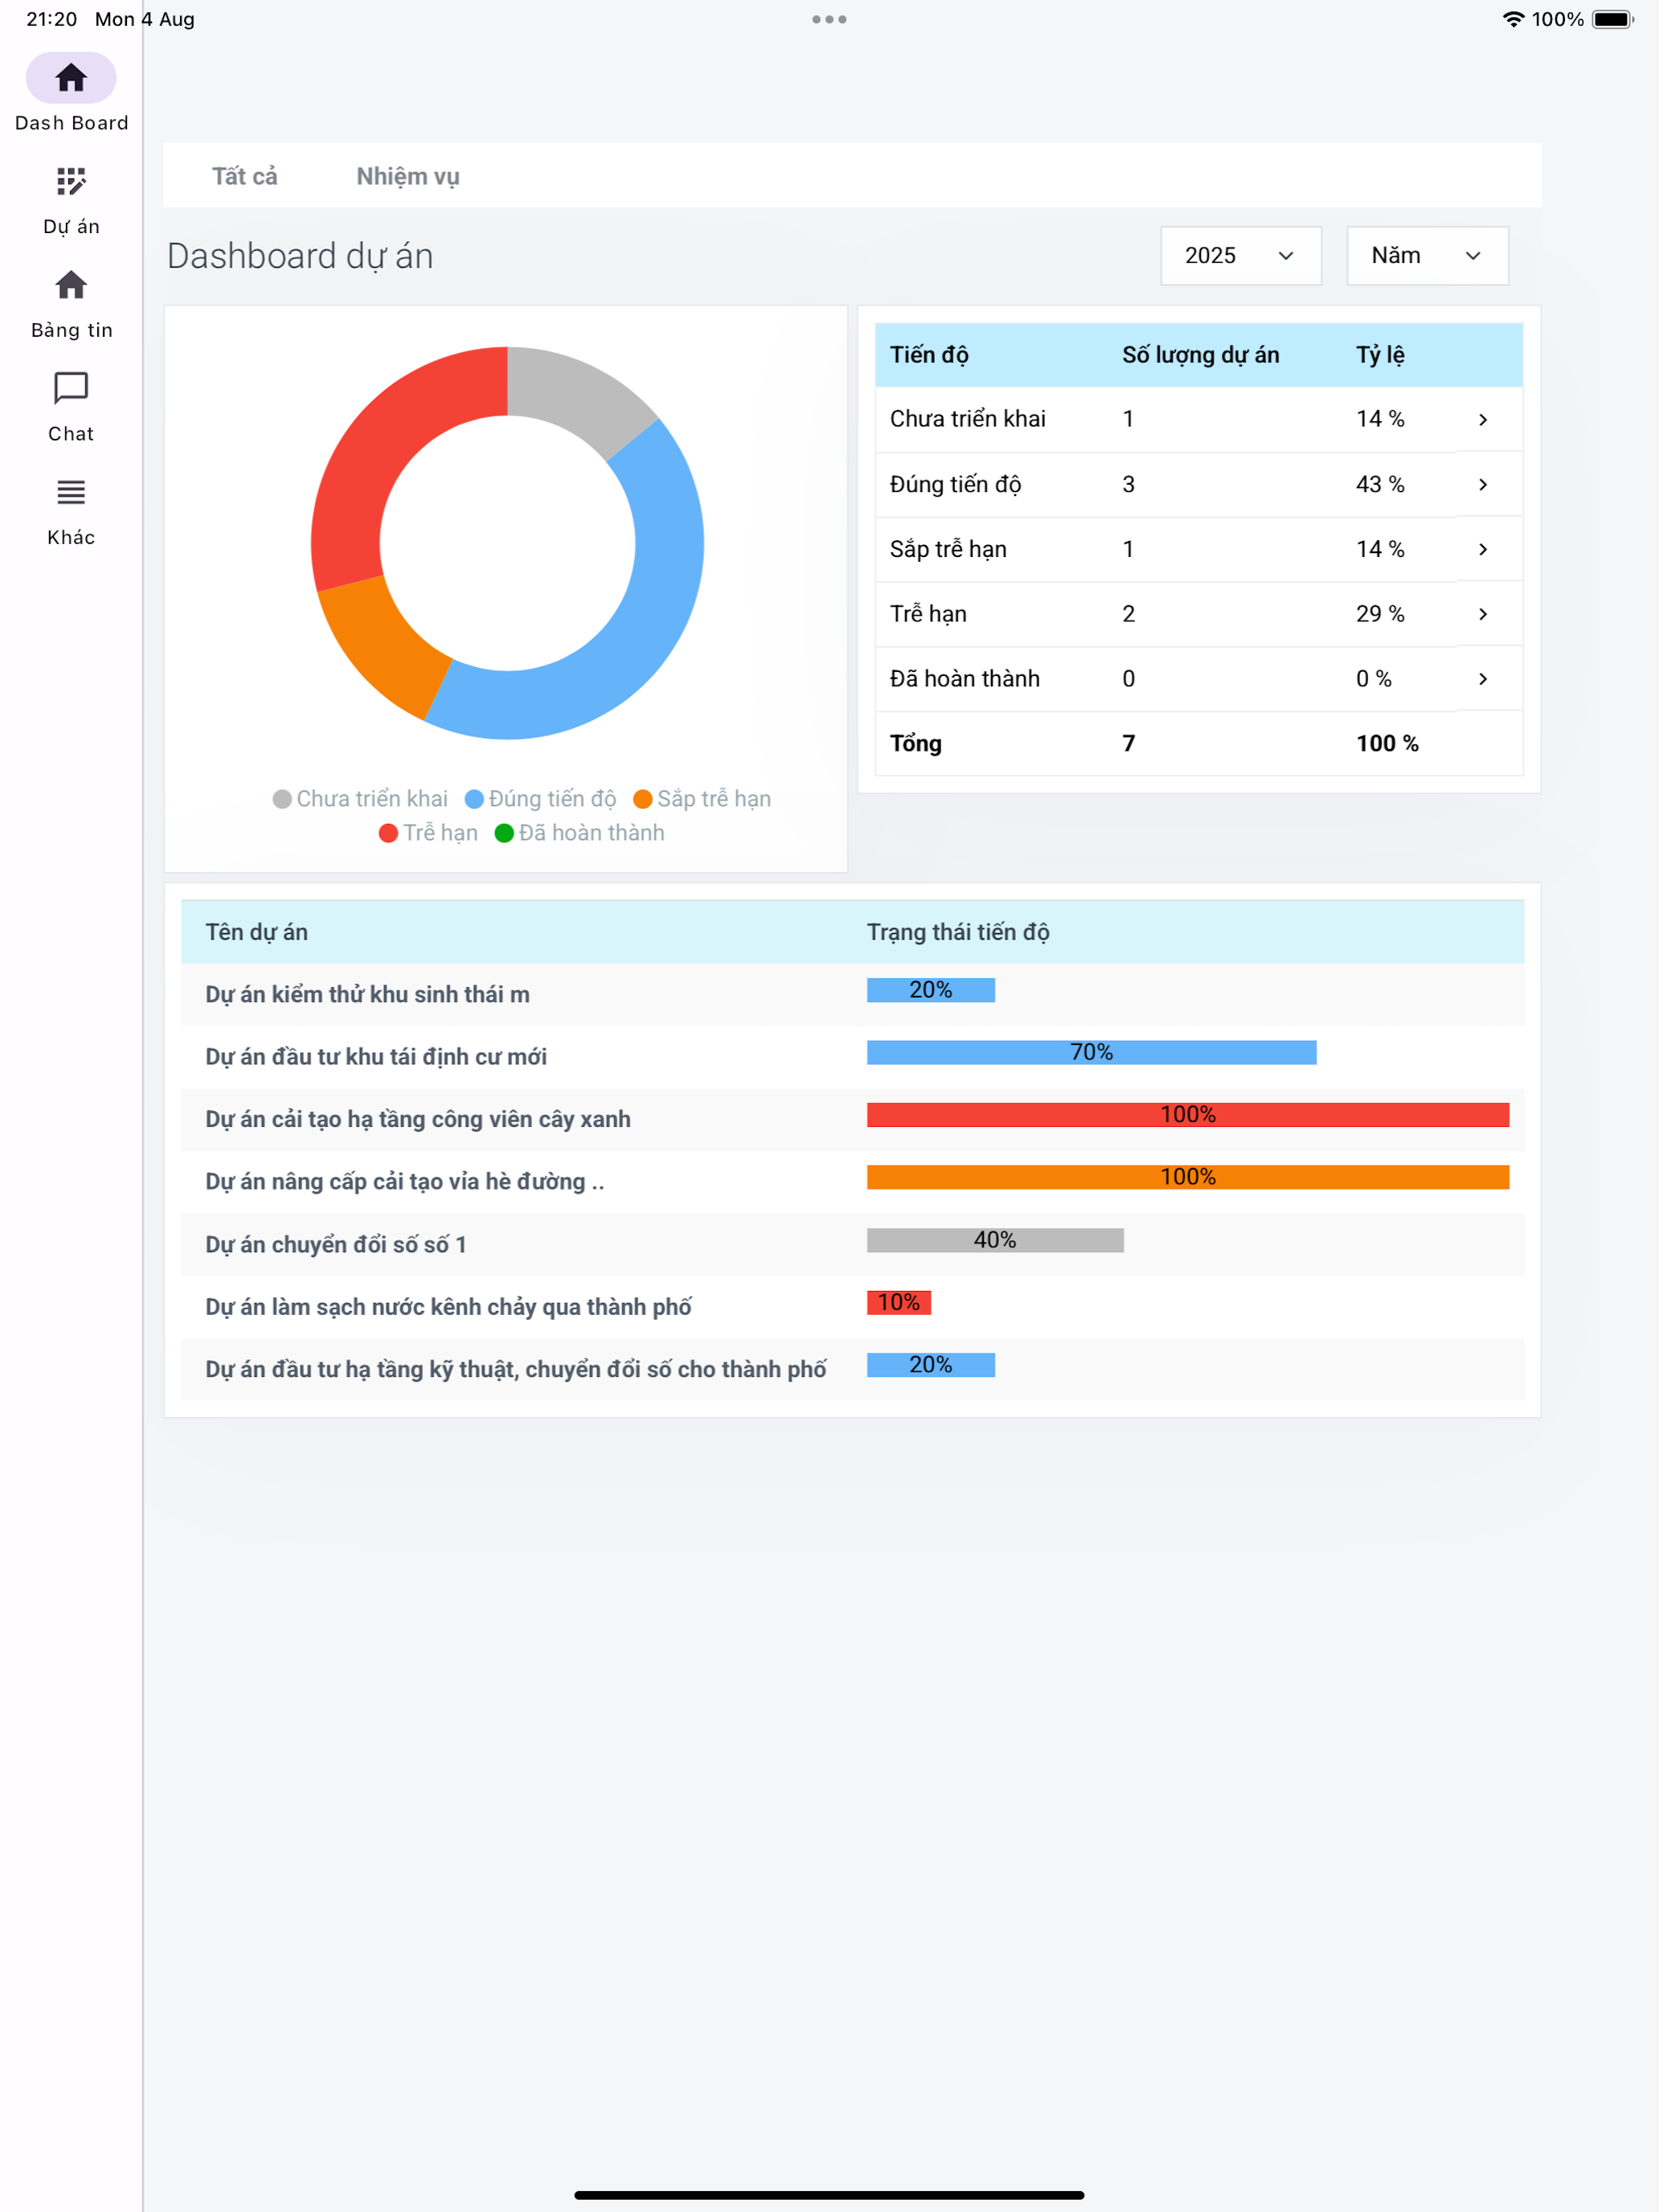Tap the 21:20 clock in status bar
The image size is (1659, 2212).
pos(52,19)
